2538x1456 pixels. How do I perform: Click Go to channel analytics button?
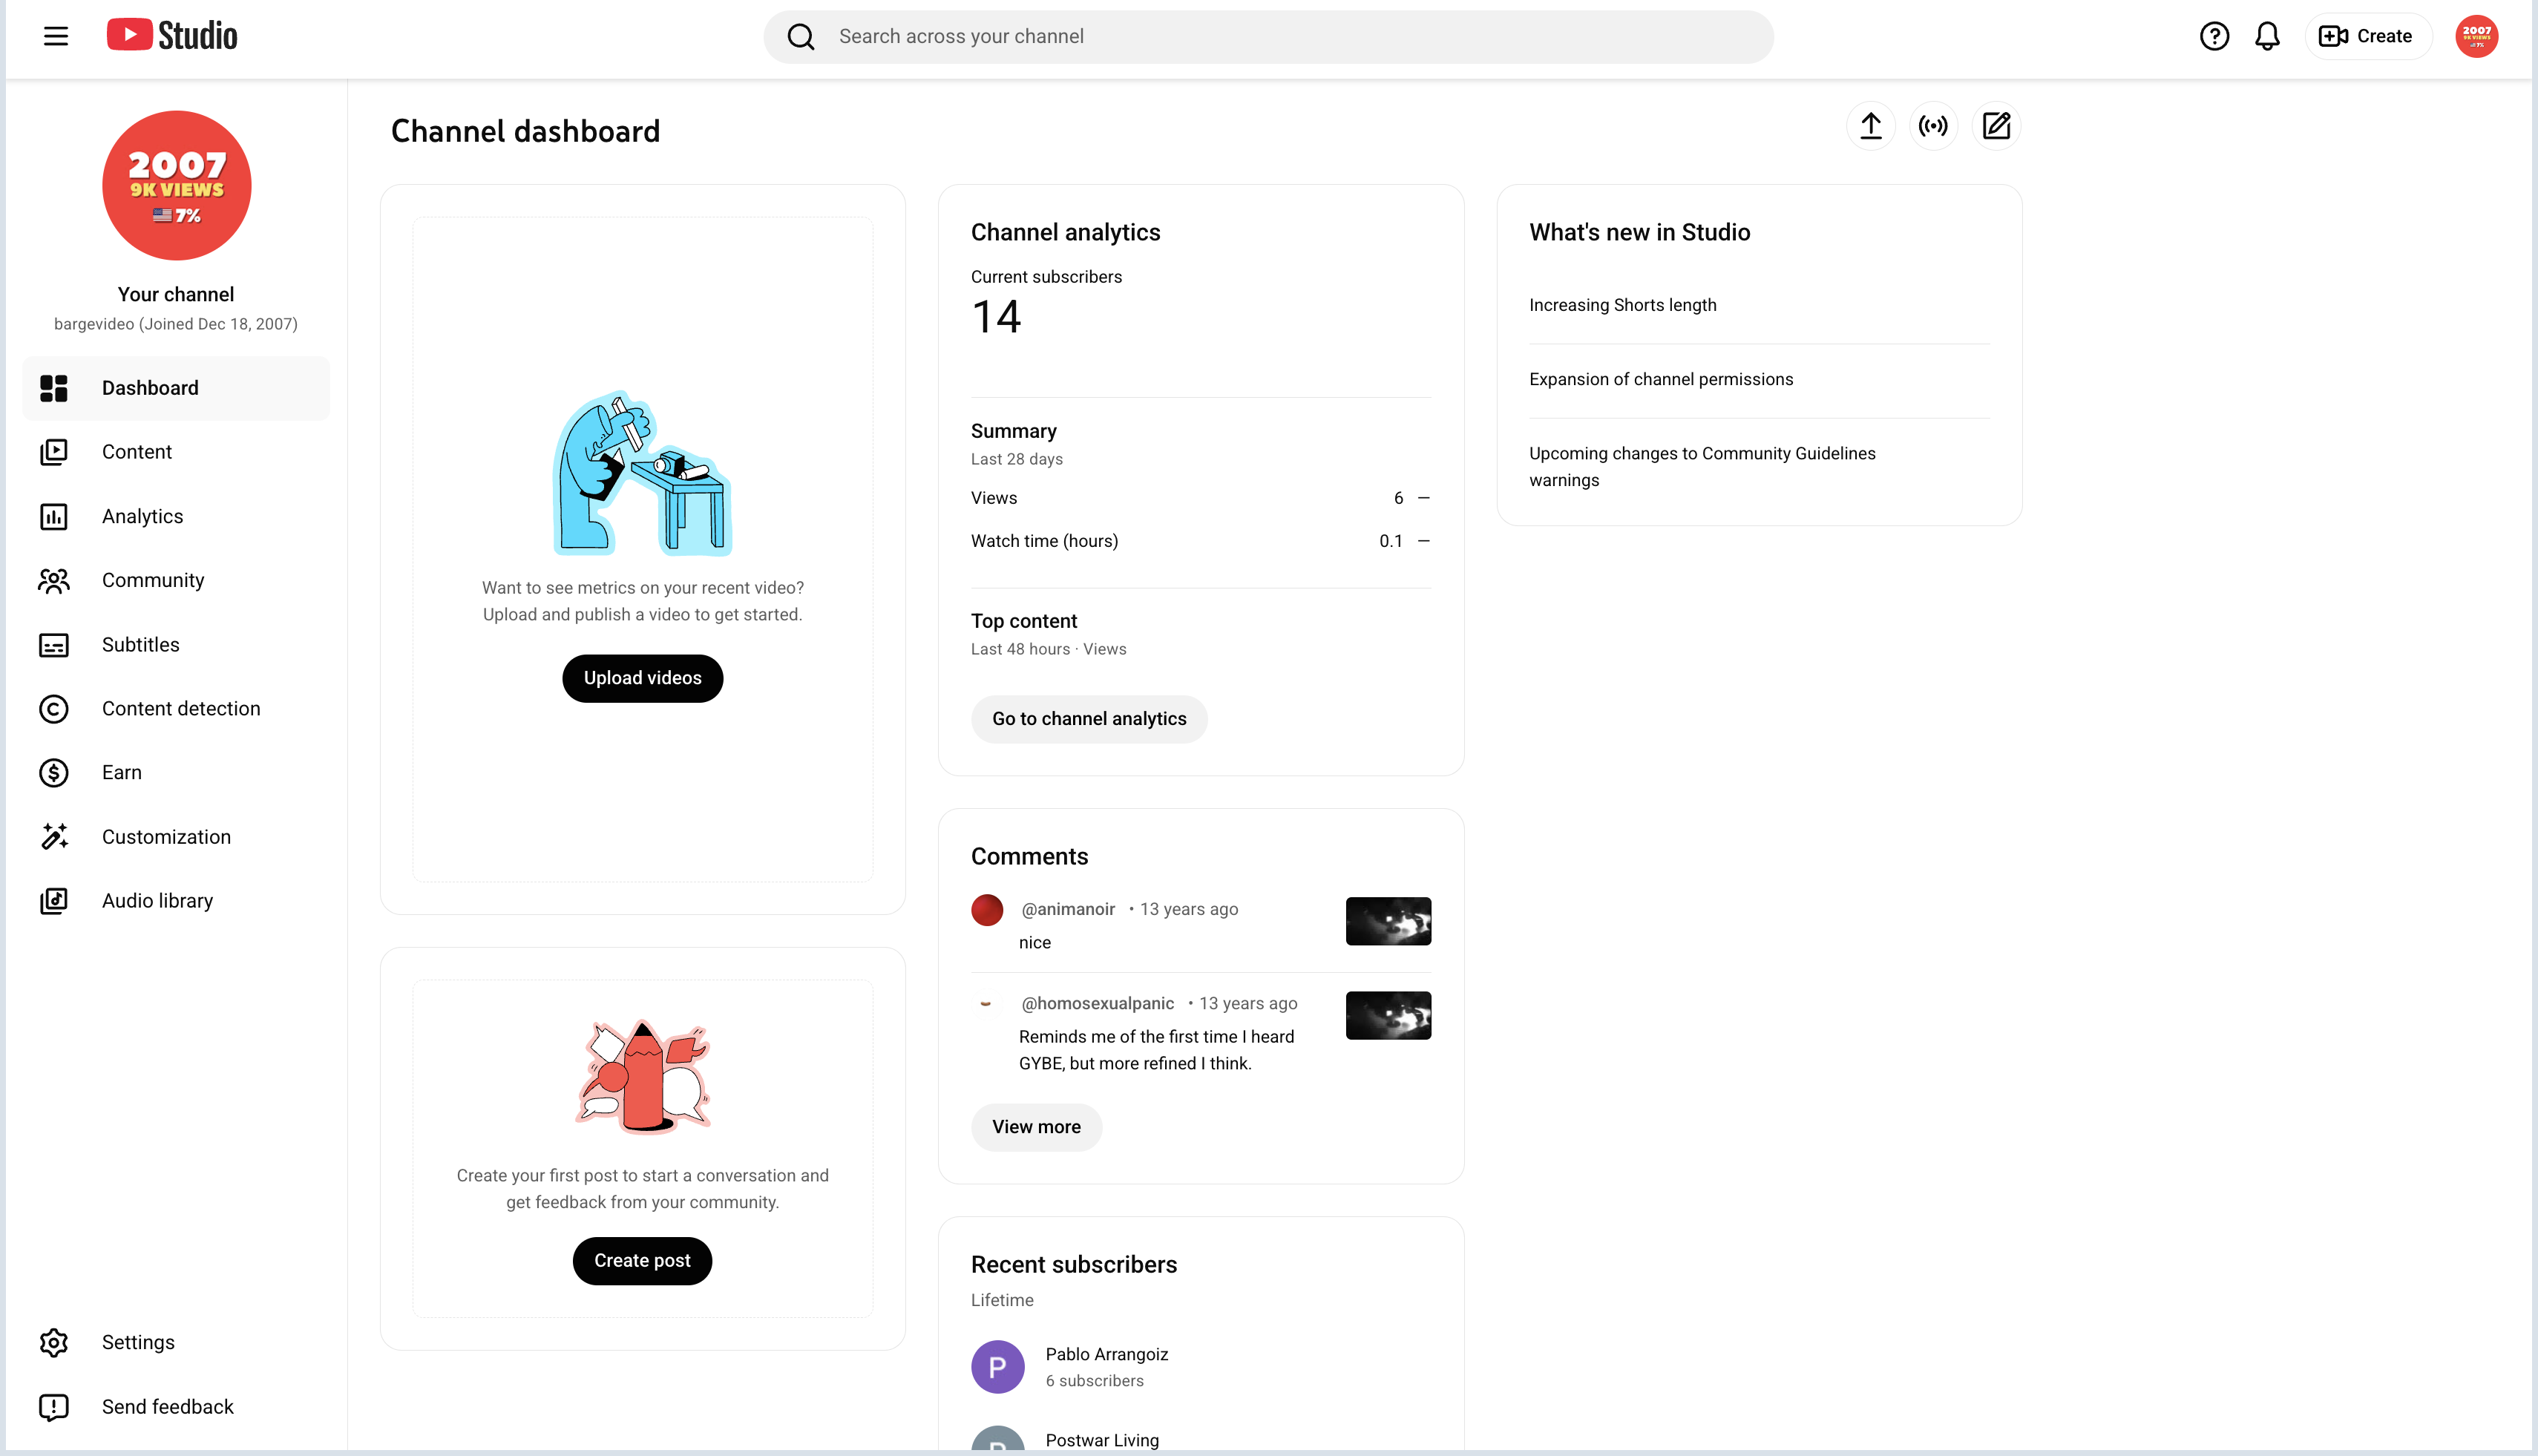[1089, 719]
